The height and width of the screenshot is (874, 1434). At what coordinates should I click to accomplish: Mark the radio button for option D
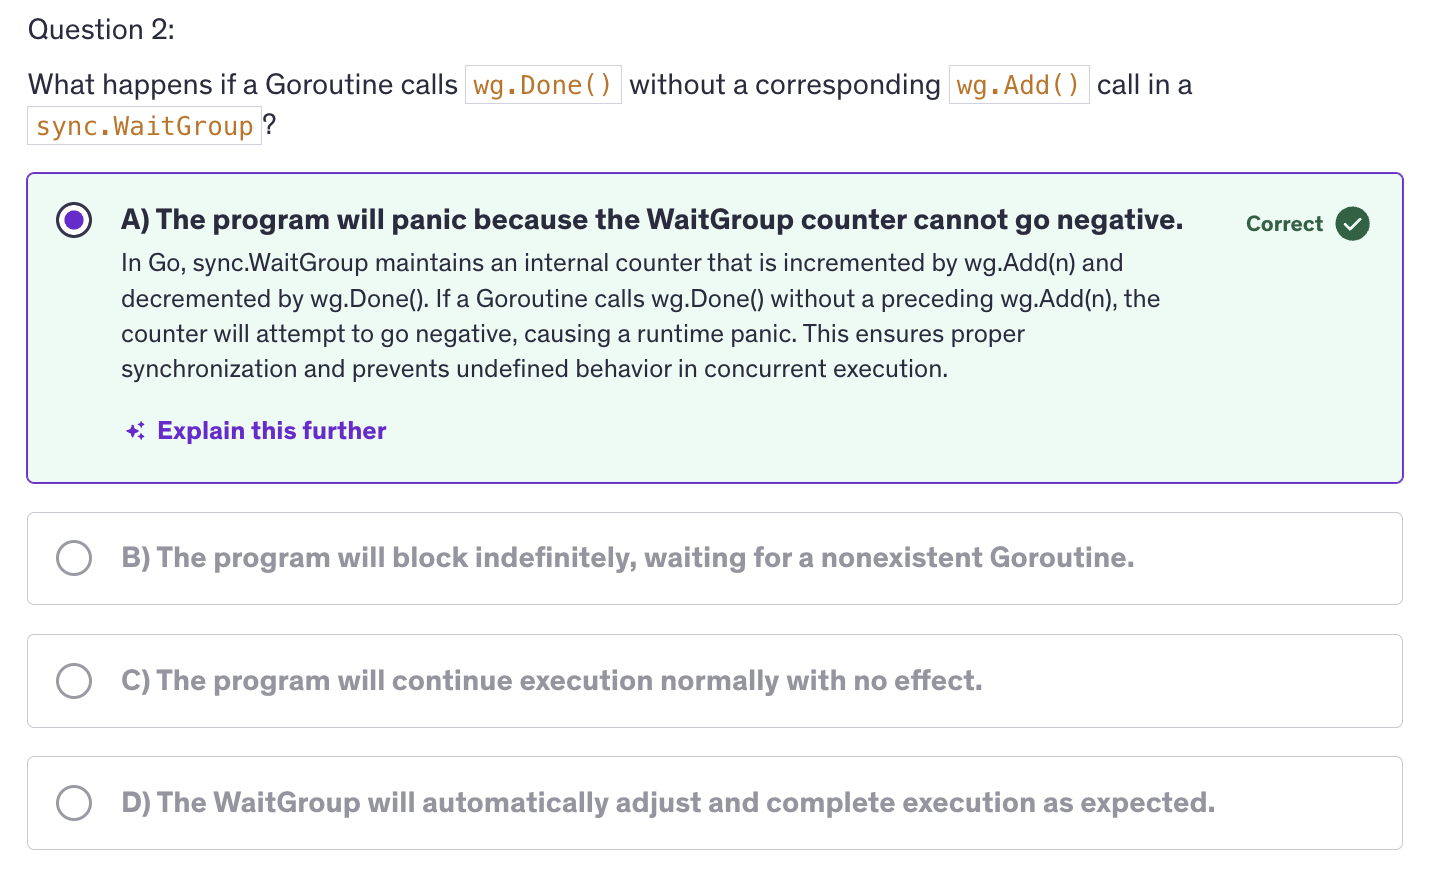pyautogui.click(x=74, y=803)
